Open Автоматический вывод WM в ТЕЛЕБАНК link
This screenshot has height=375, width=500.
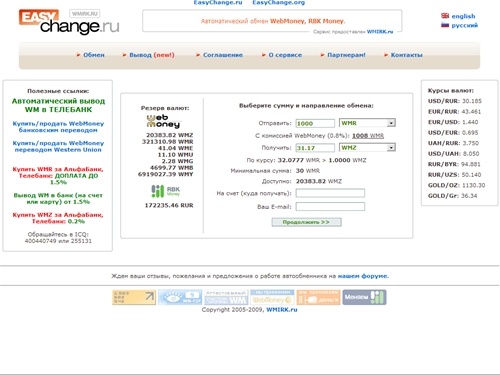pyautogui.click(x=58, y=105)
